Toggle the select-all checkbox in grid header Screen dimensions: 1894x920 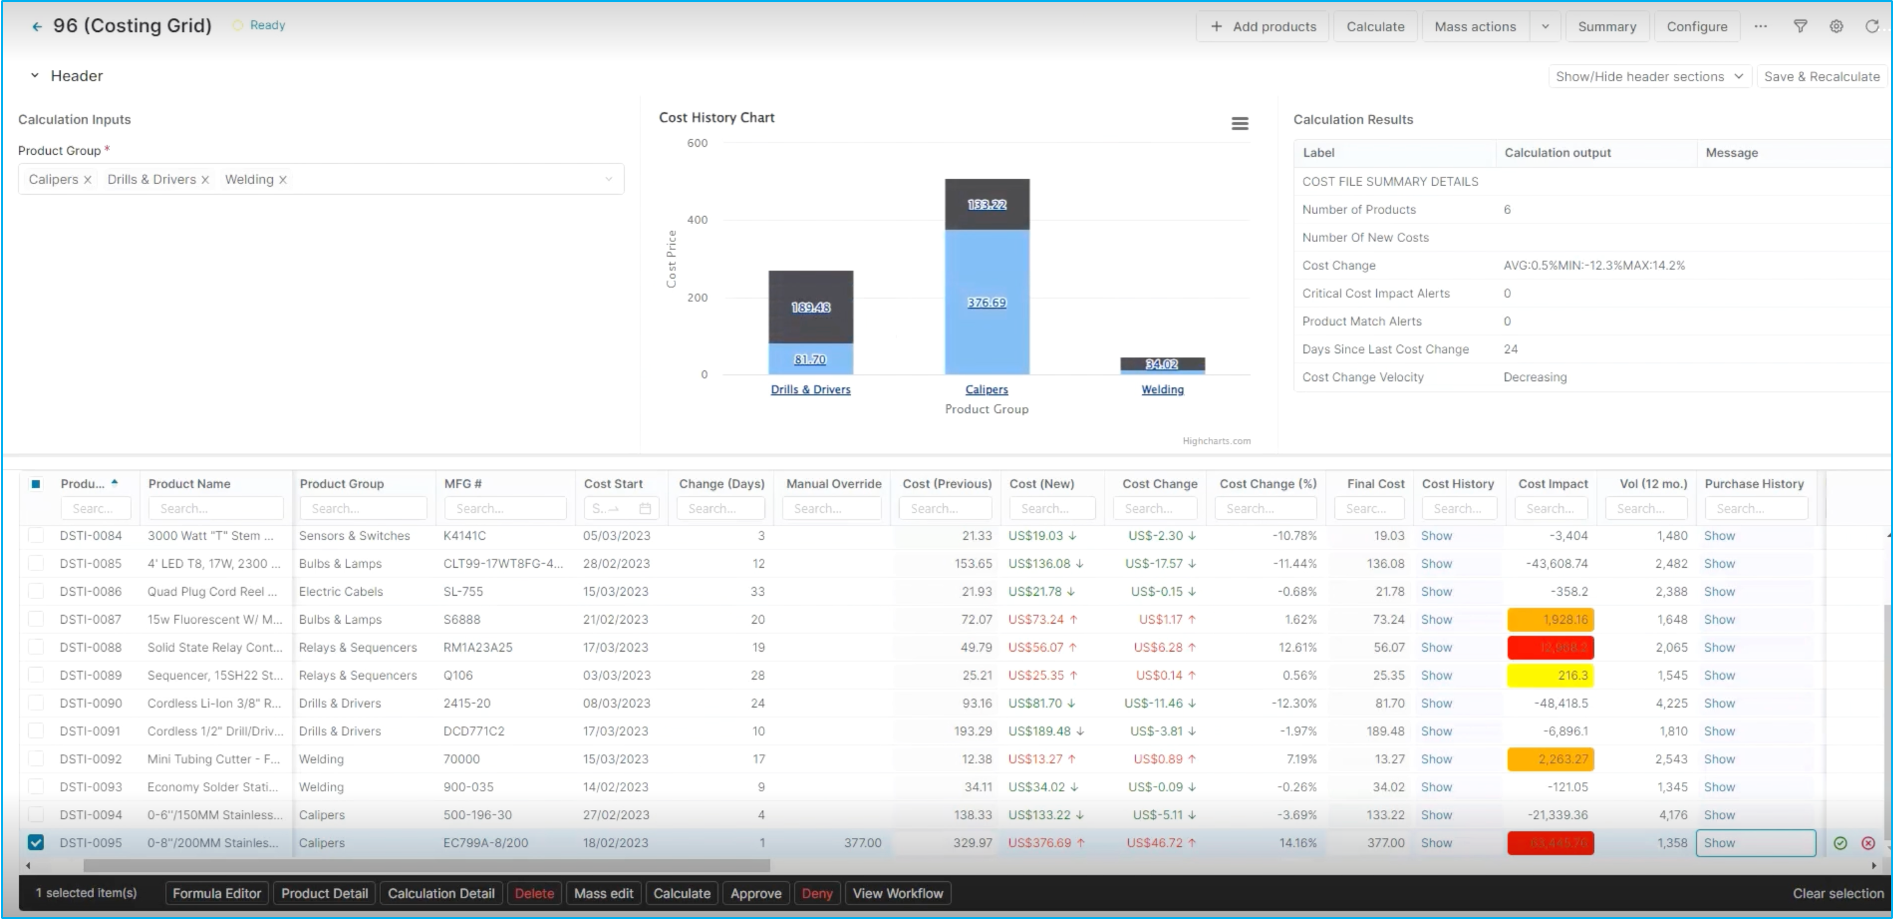pyautogui.click(x=36, y=484)
